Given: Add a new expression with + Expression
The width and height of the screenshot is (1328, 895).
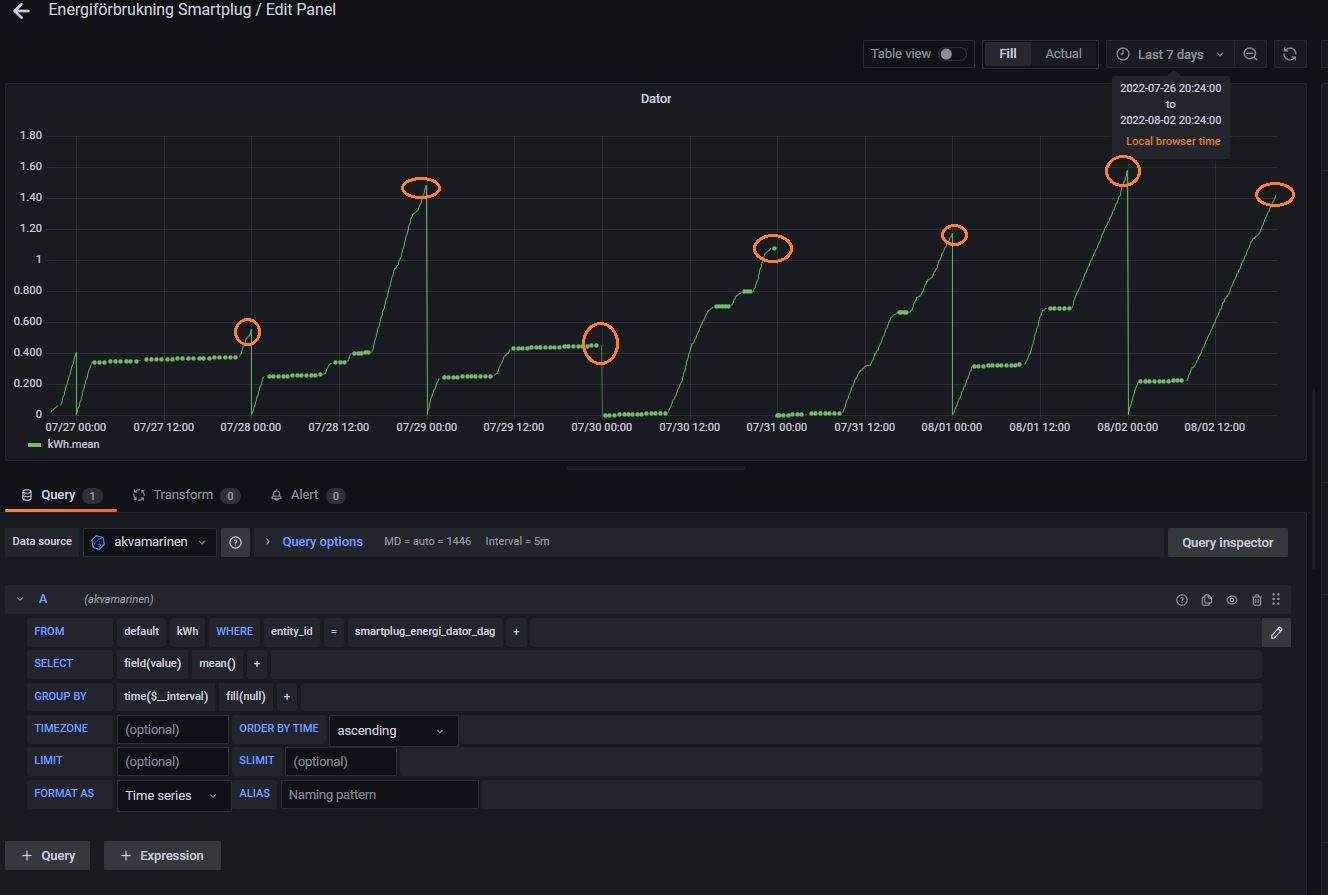Looking at the screenshot, I should click(162, 855).
